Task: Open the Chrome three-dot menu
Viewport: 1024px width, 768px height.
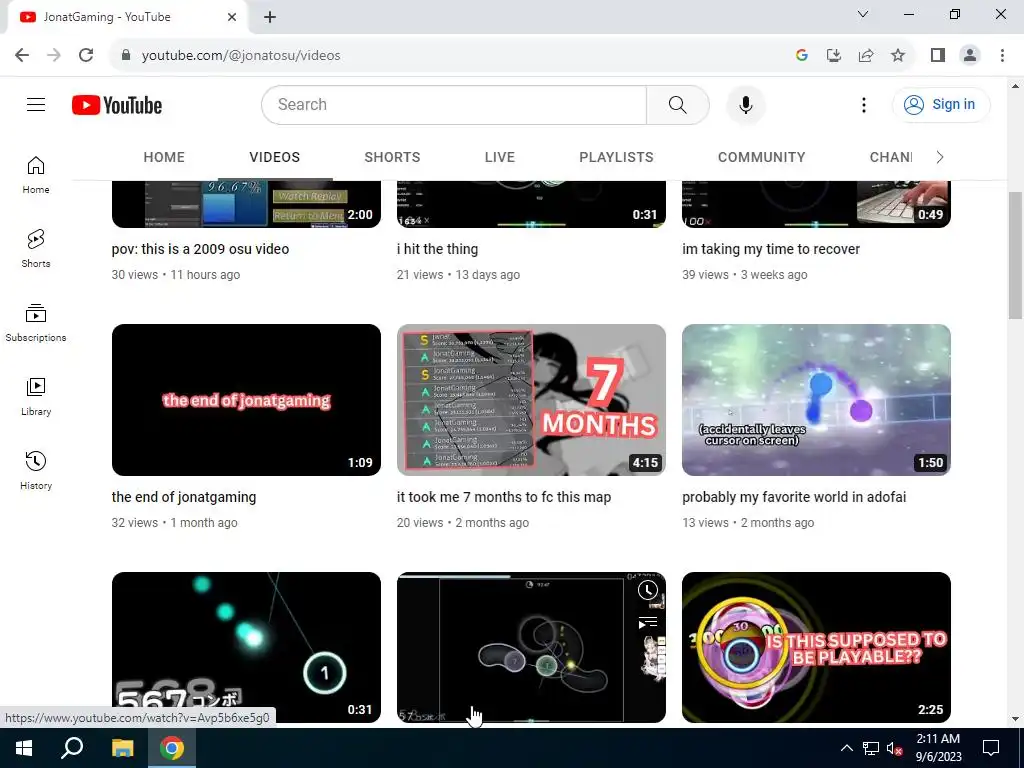Action: click(1002, 55)
